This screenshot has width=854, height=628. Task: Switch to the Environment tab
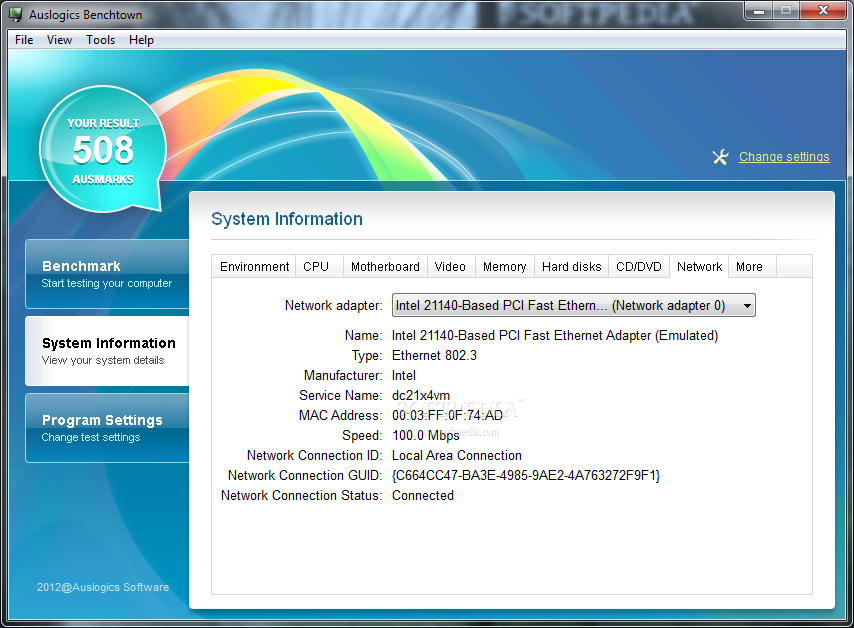(x=254, y=266)
